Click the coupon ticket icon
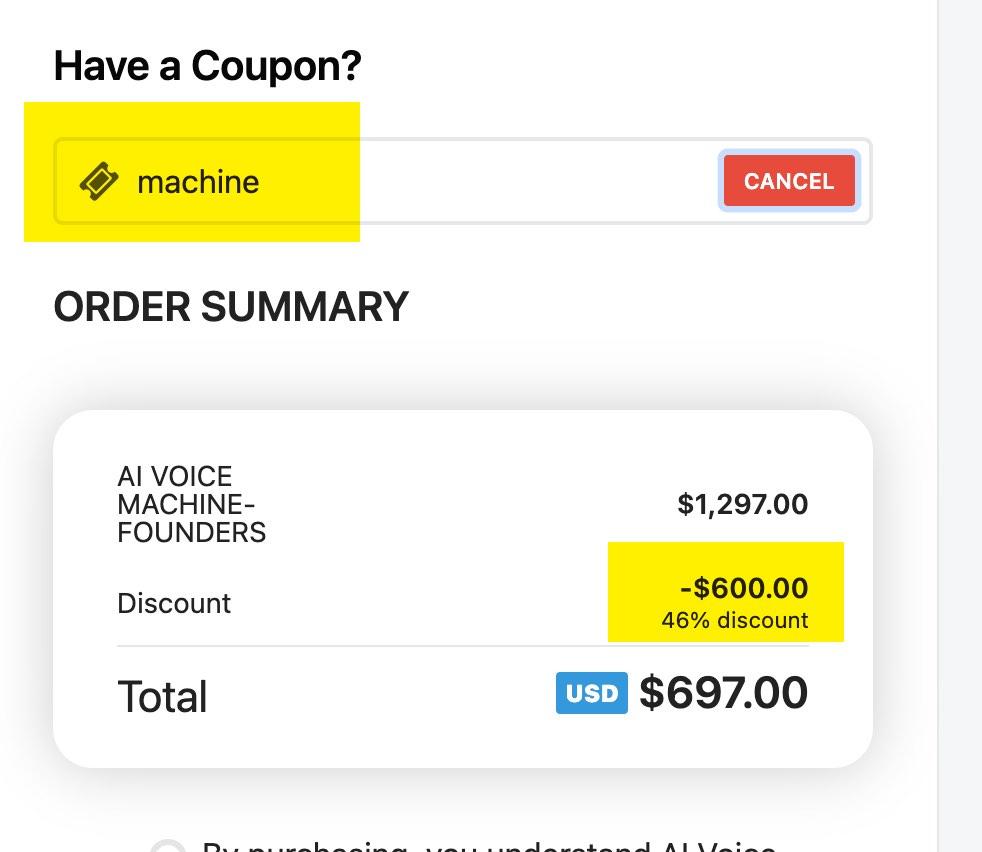The width and height of the screenshot is (982, 852). (99, 181)
